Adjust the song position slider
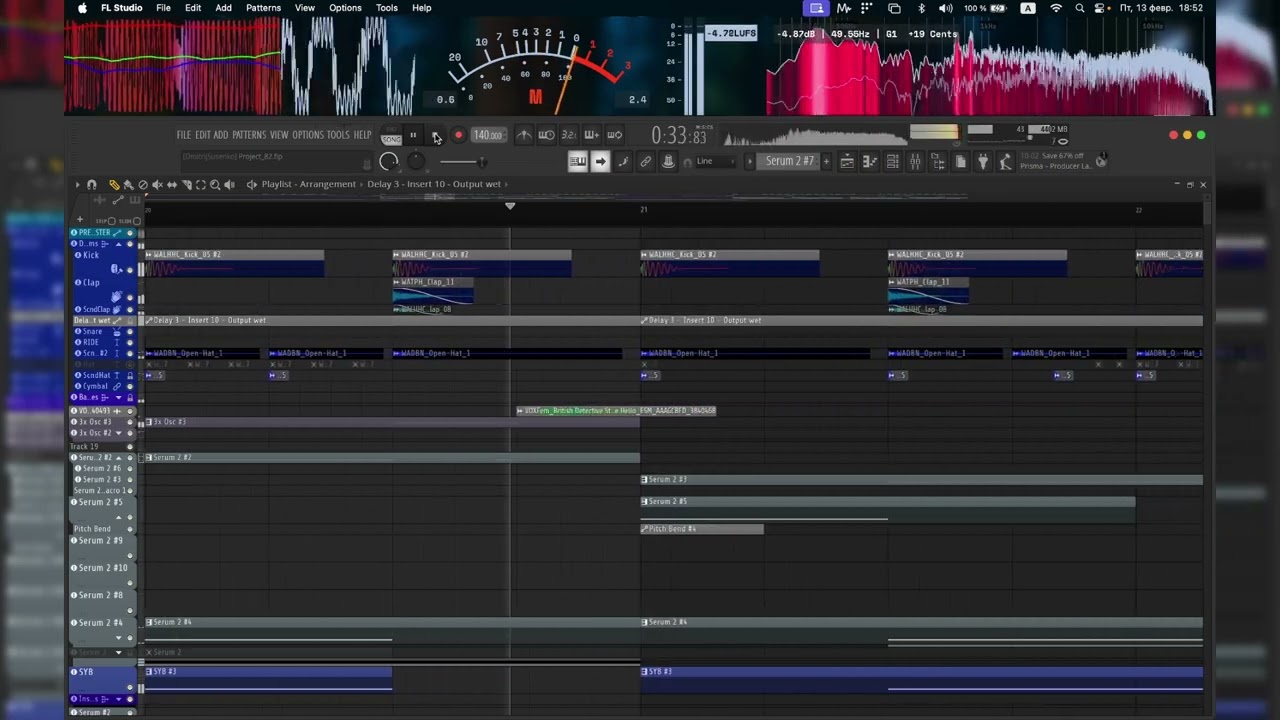The image size is (1280, 720). point(463,161)
